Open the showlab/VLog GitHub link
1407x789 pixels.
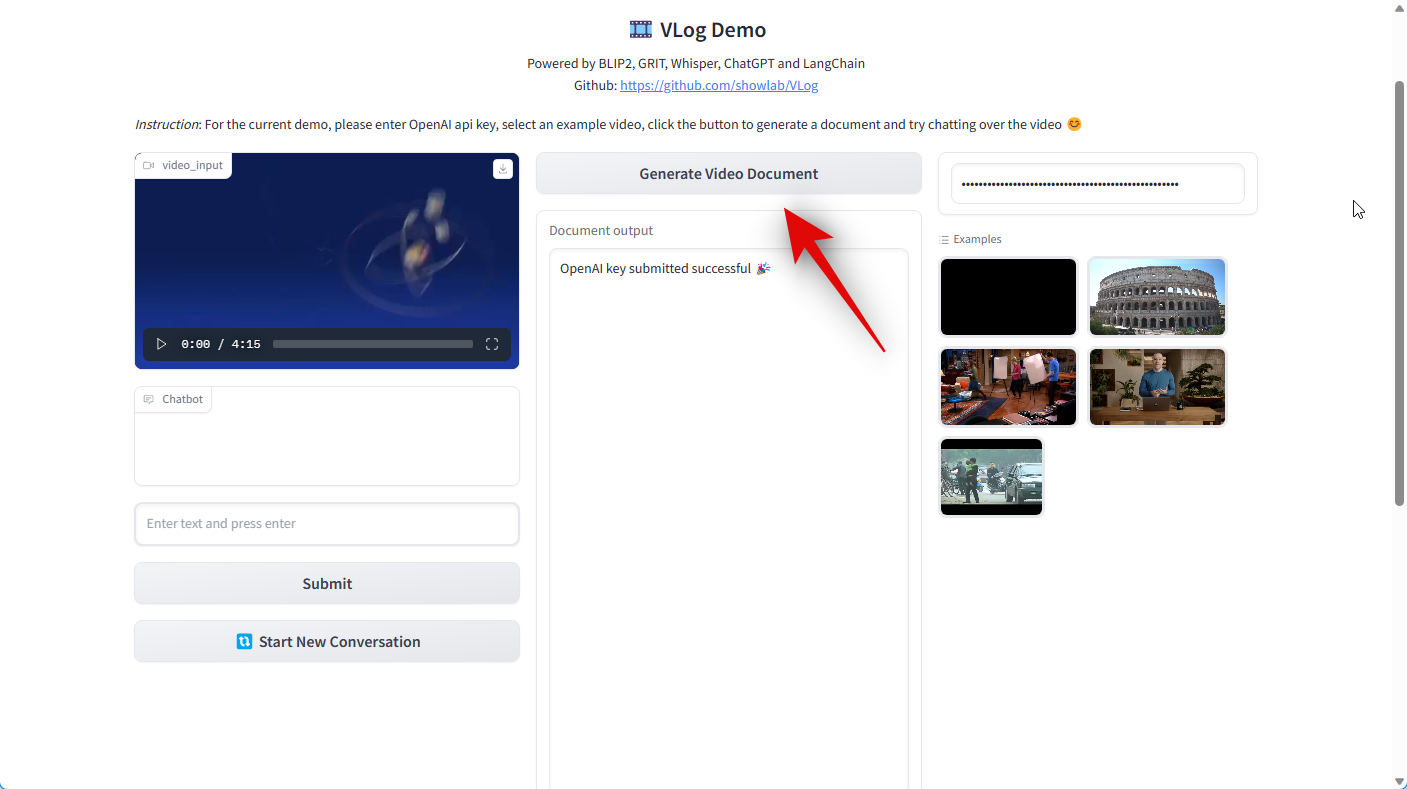point(719,86)
